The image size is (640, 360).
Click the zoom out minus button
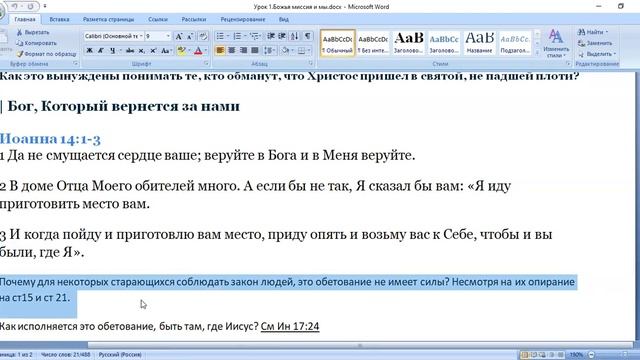click(x=591, y=355)
